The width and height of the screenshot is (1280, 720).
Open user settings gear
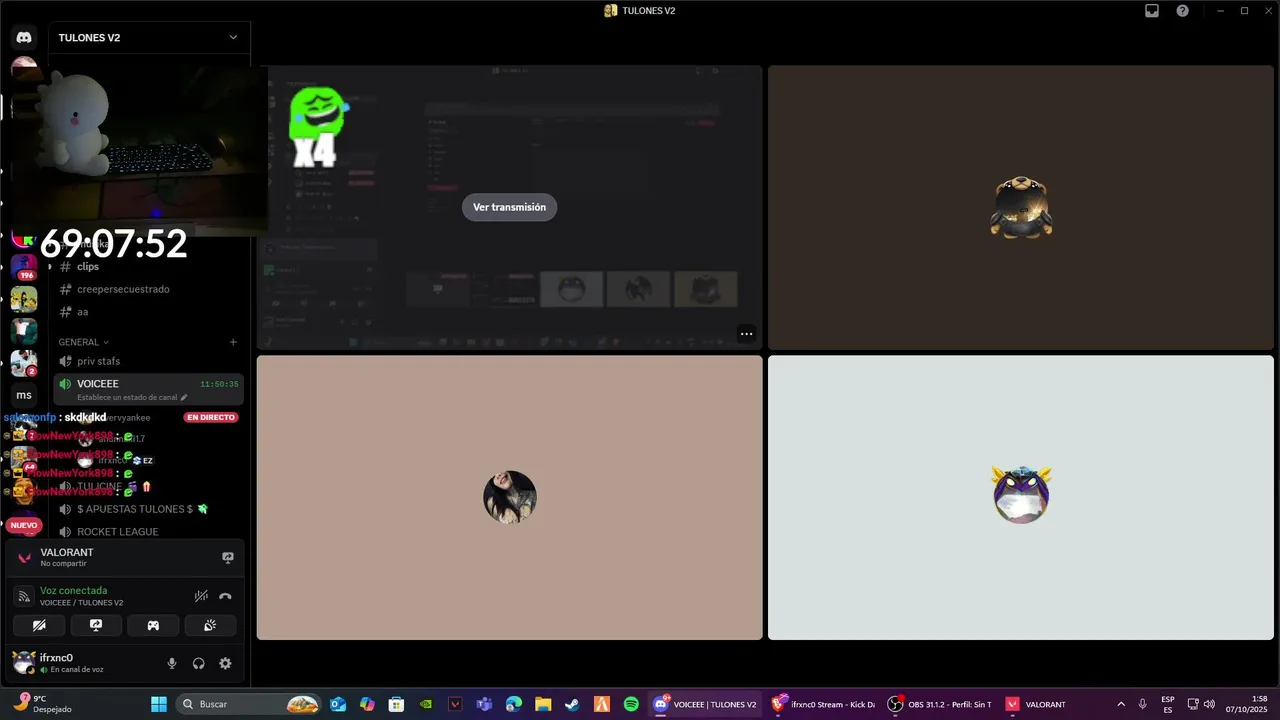[x=225, y=663]
